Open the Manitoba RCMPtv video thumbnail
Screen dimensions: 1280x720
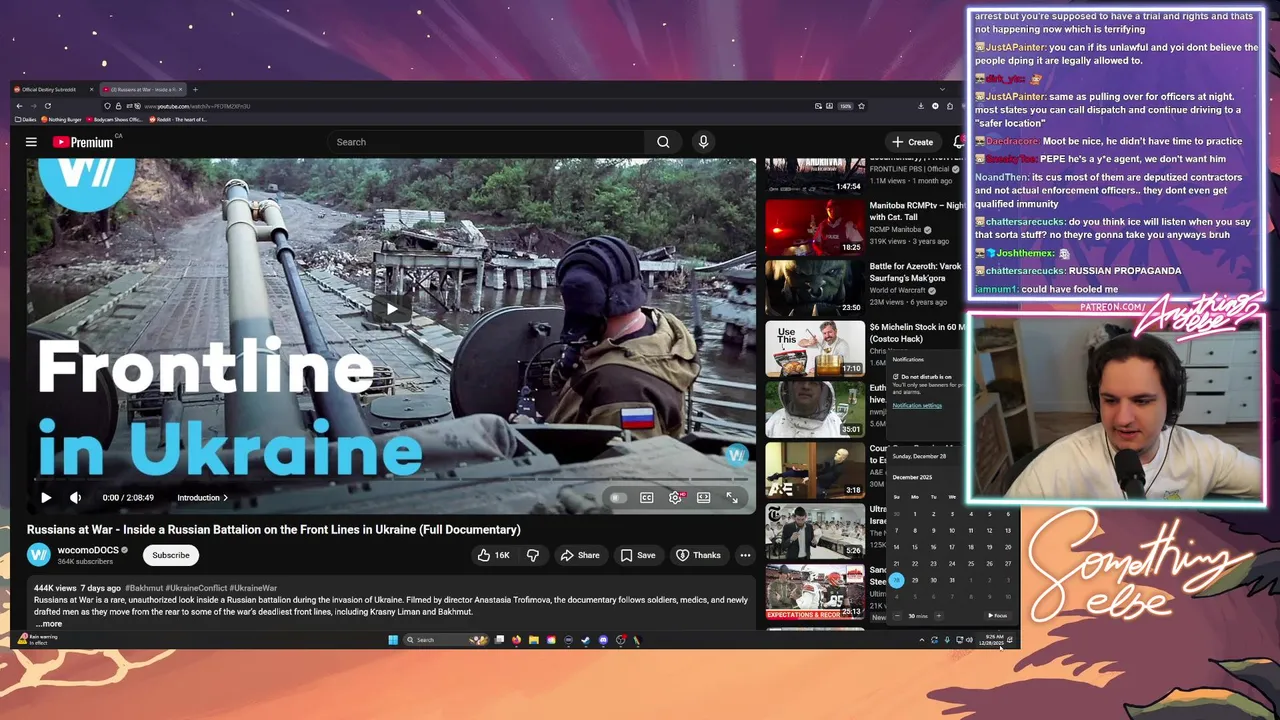click(815, 227)
